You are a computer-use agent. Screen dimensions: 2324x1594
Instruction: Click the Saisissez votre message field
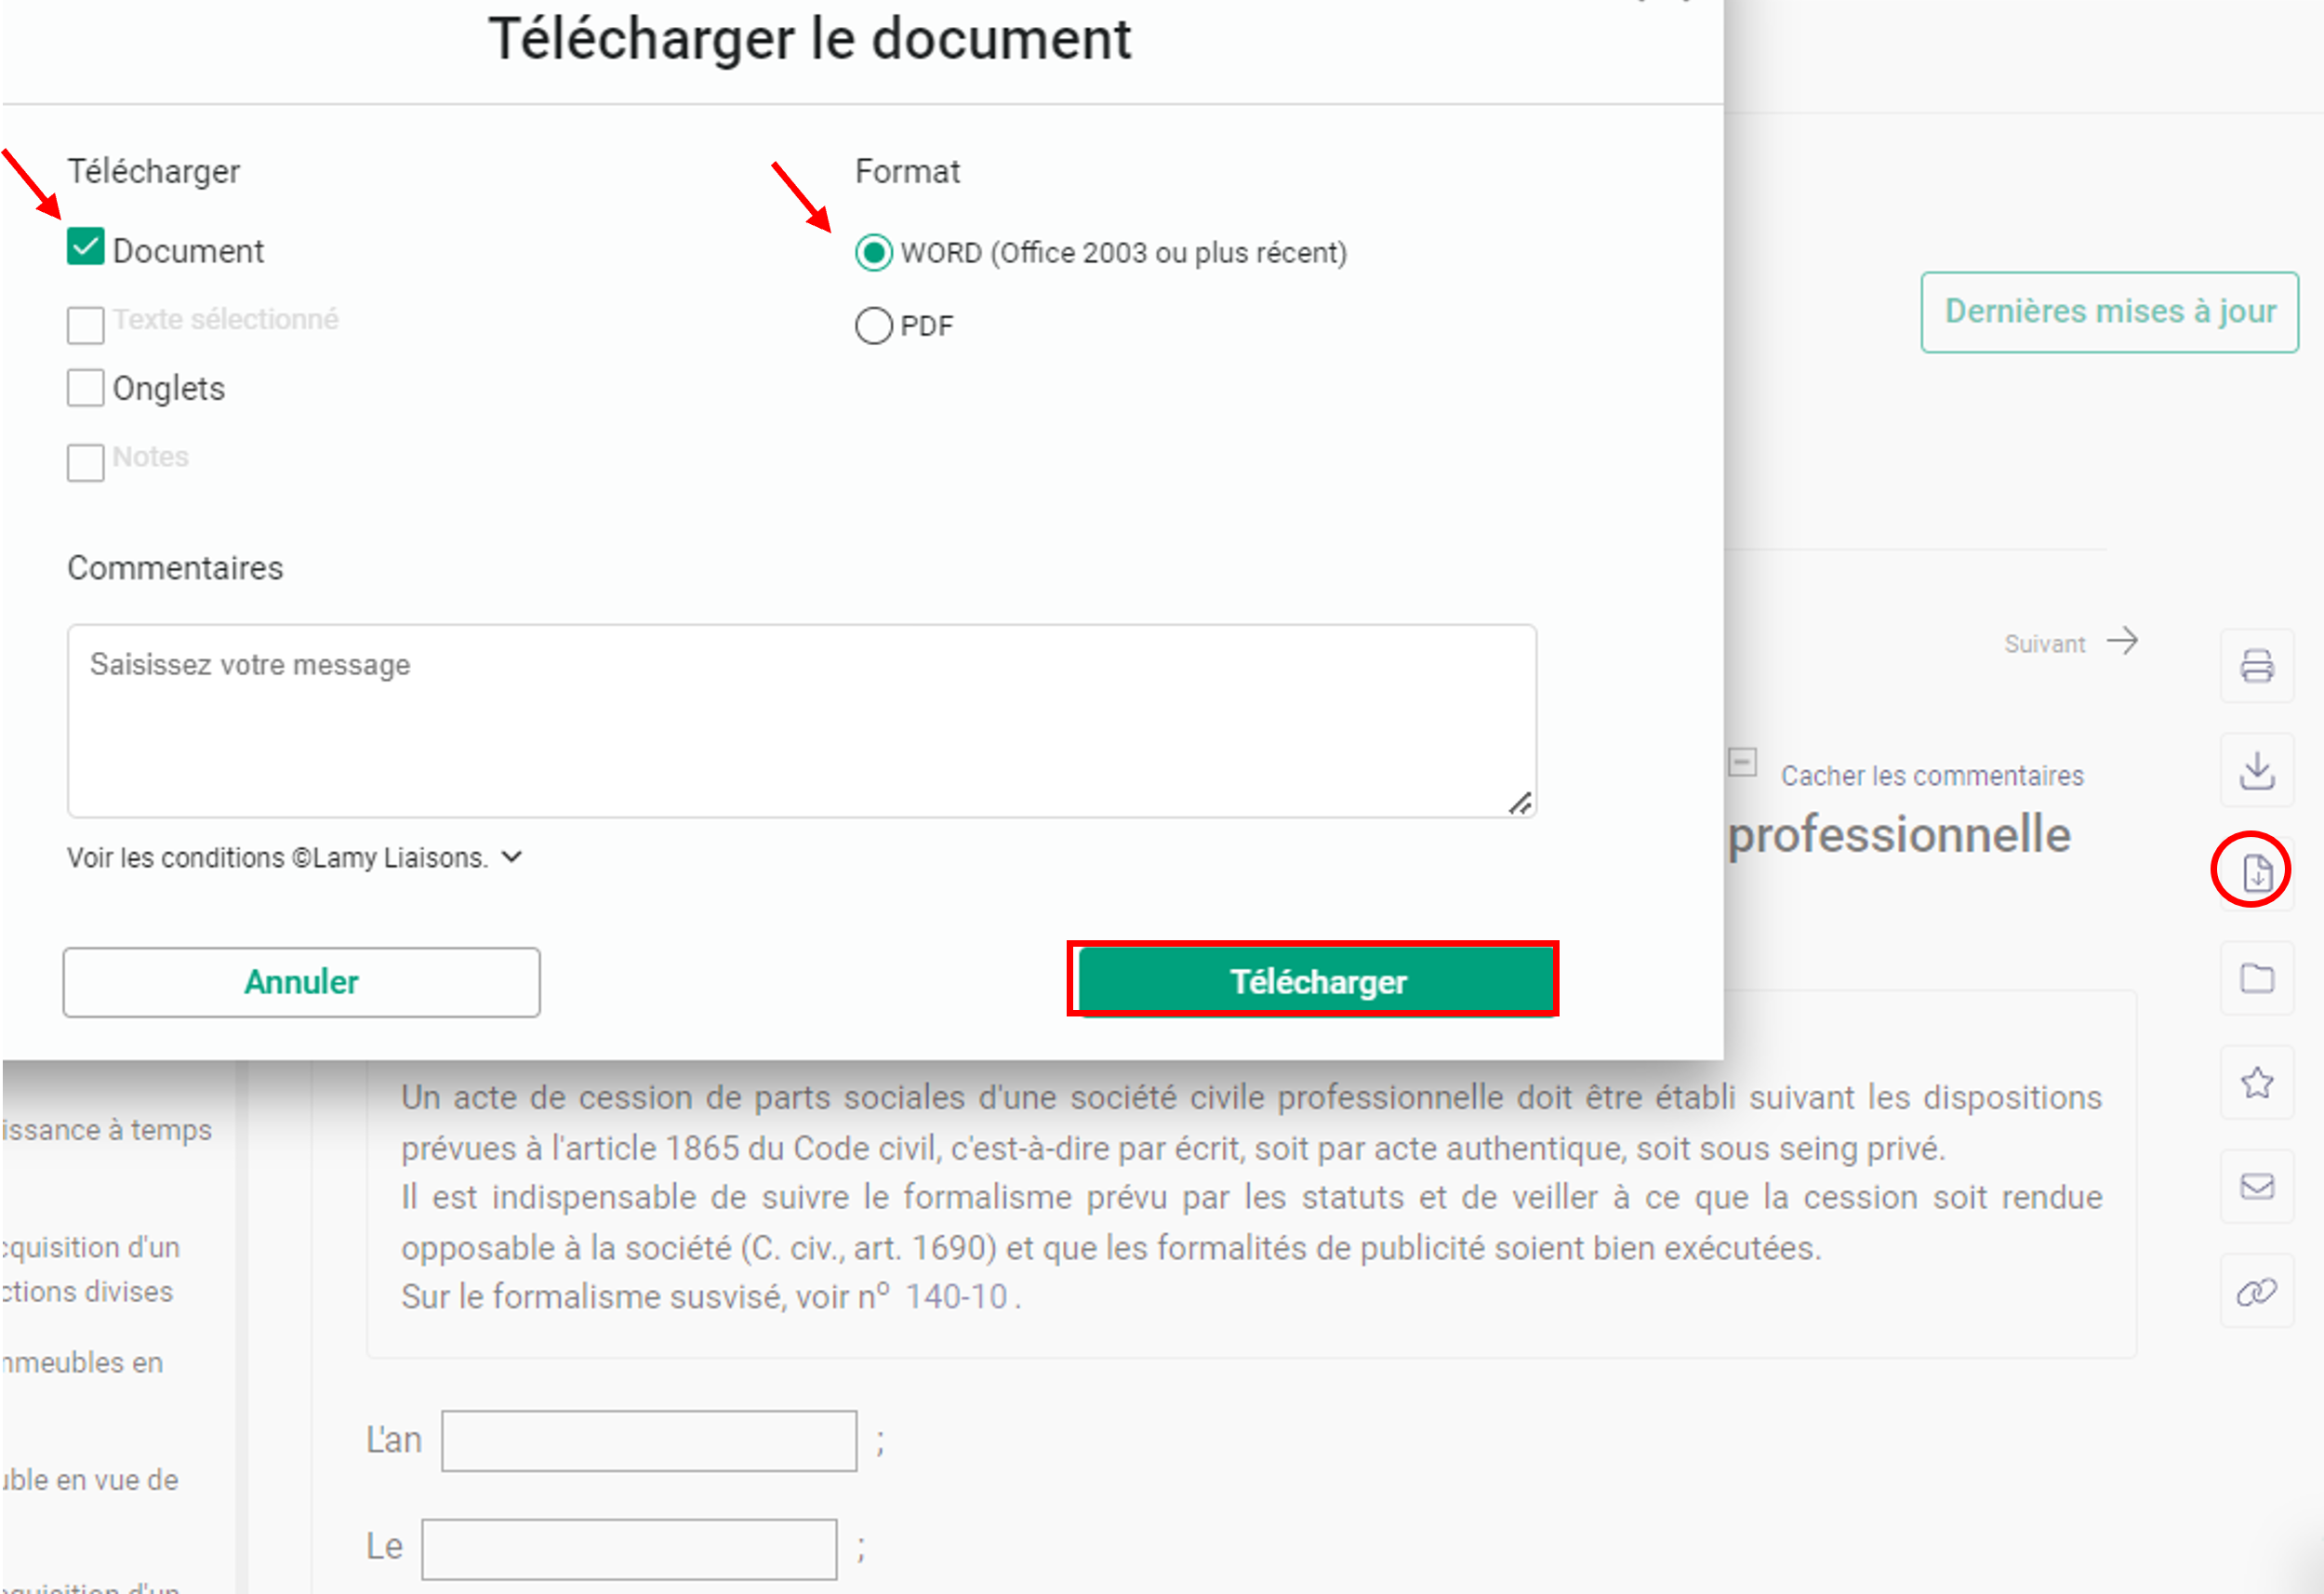click(x=801, y=720)
